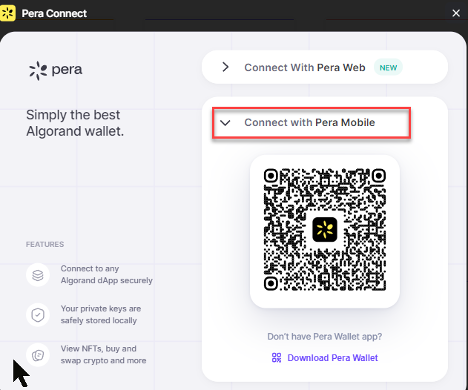The image size is (468, 390).
Task: Click Connect with Pera Mobile header
Action: 311,123
